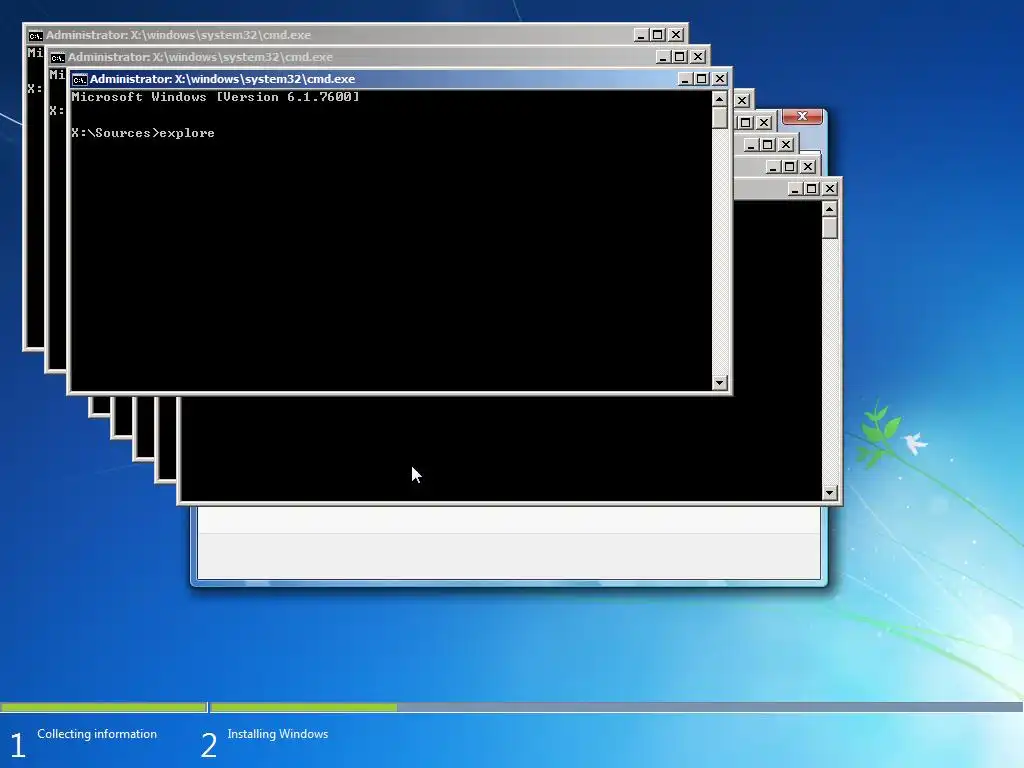Minimize the active cmd.exe window
1024x768 pixels.
pos(684,79)
